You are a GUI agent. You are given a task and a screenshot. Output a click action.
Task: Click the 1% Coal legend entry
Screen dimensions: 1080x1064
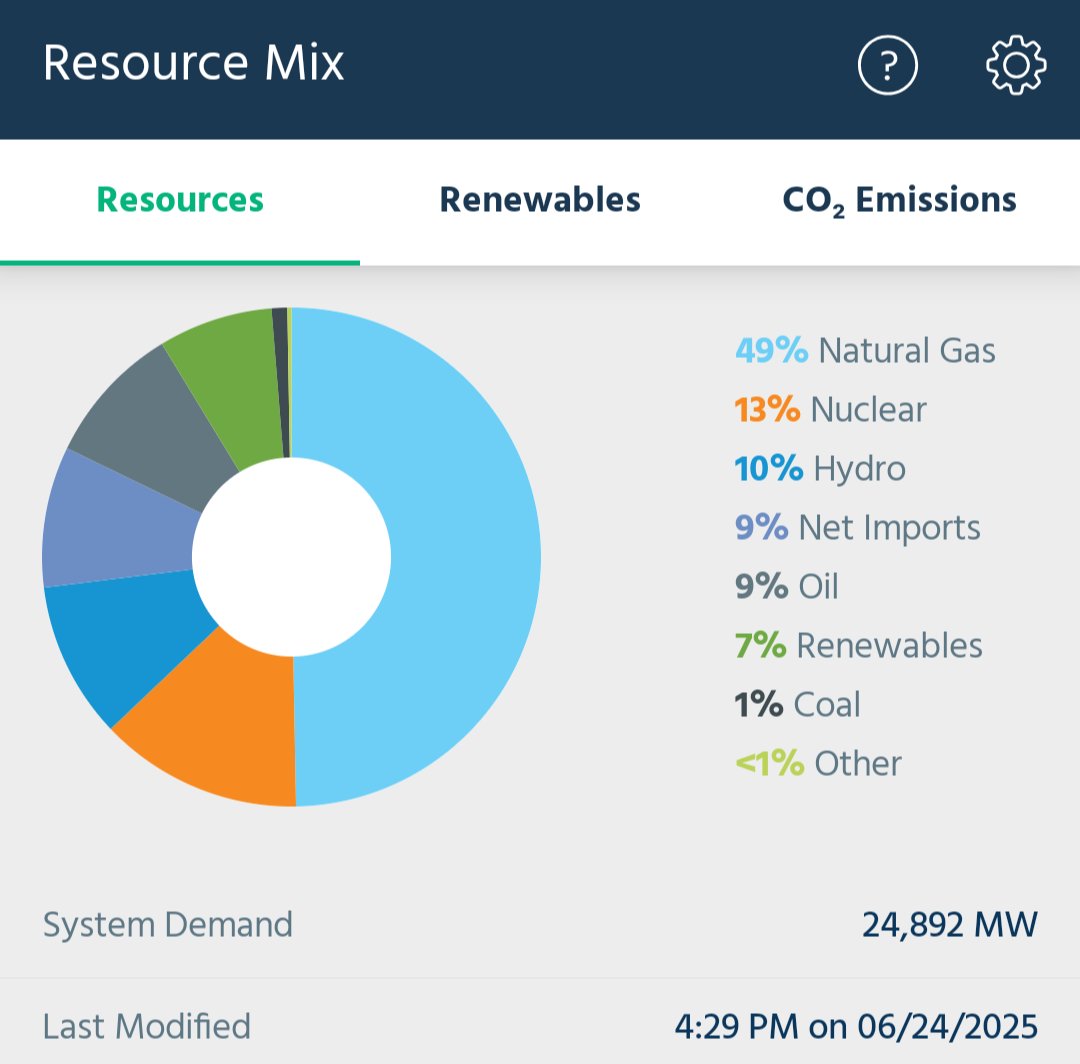pos(800,704)
